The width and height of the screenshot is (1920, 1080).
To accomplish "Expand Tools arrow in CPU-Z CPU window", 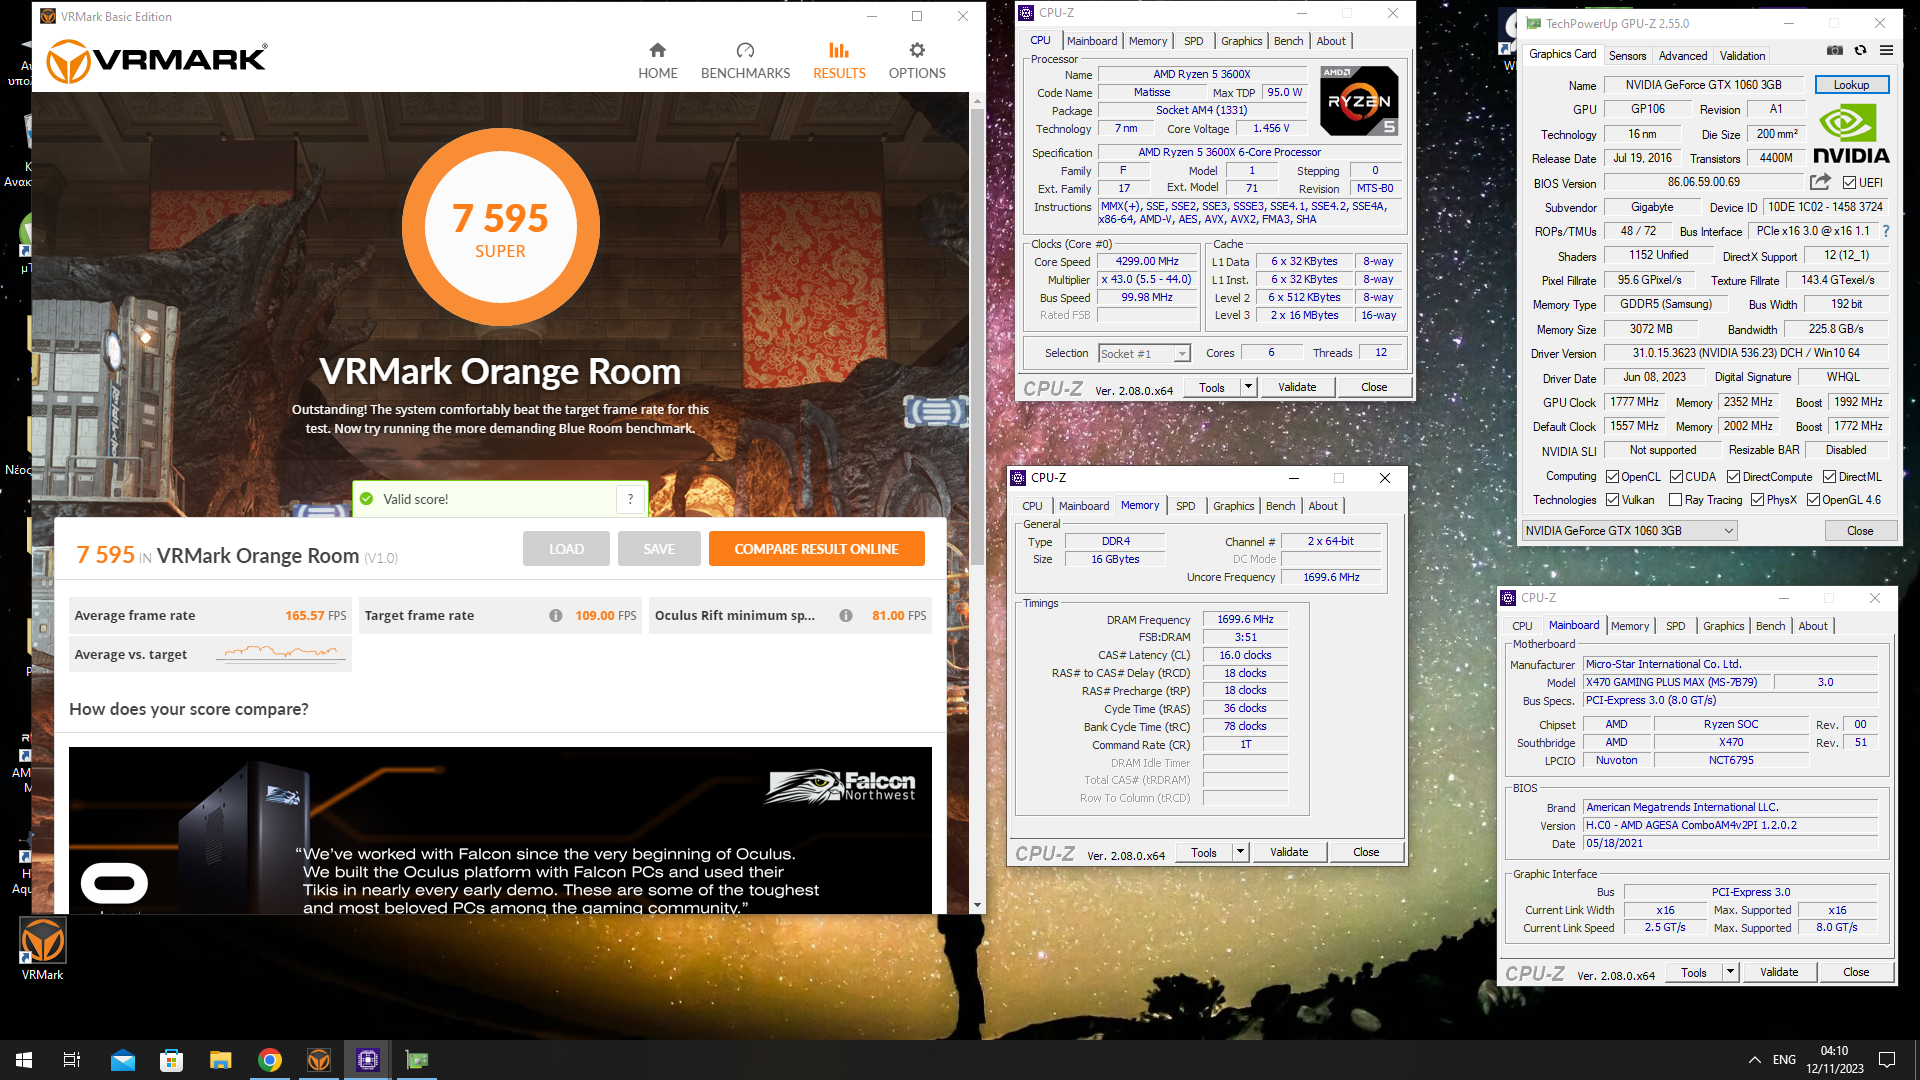I will [x=1248, y=387].
